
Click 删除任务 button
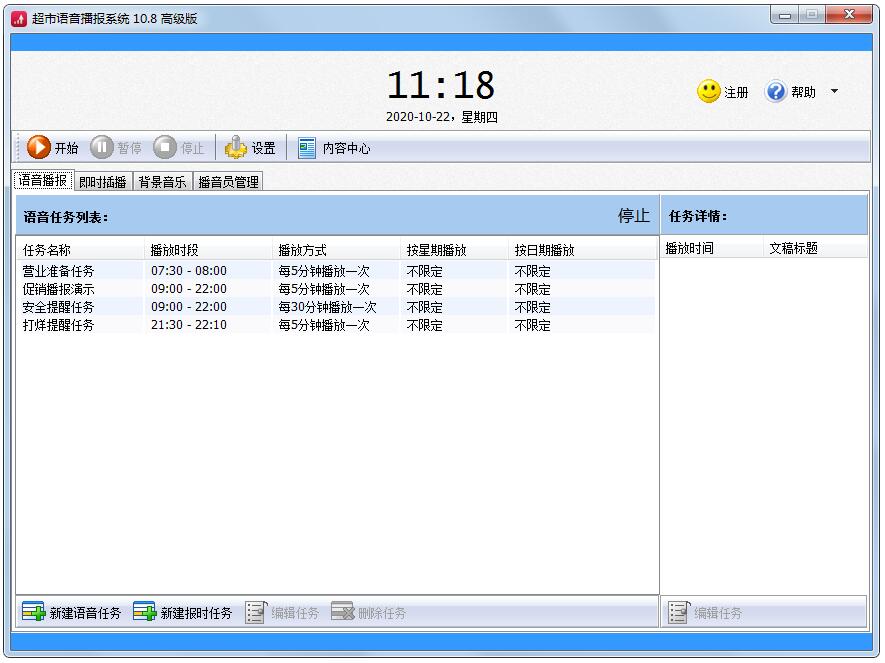(x=368, y=612)
